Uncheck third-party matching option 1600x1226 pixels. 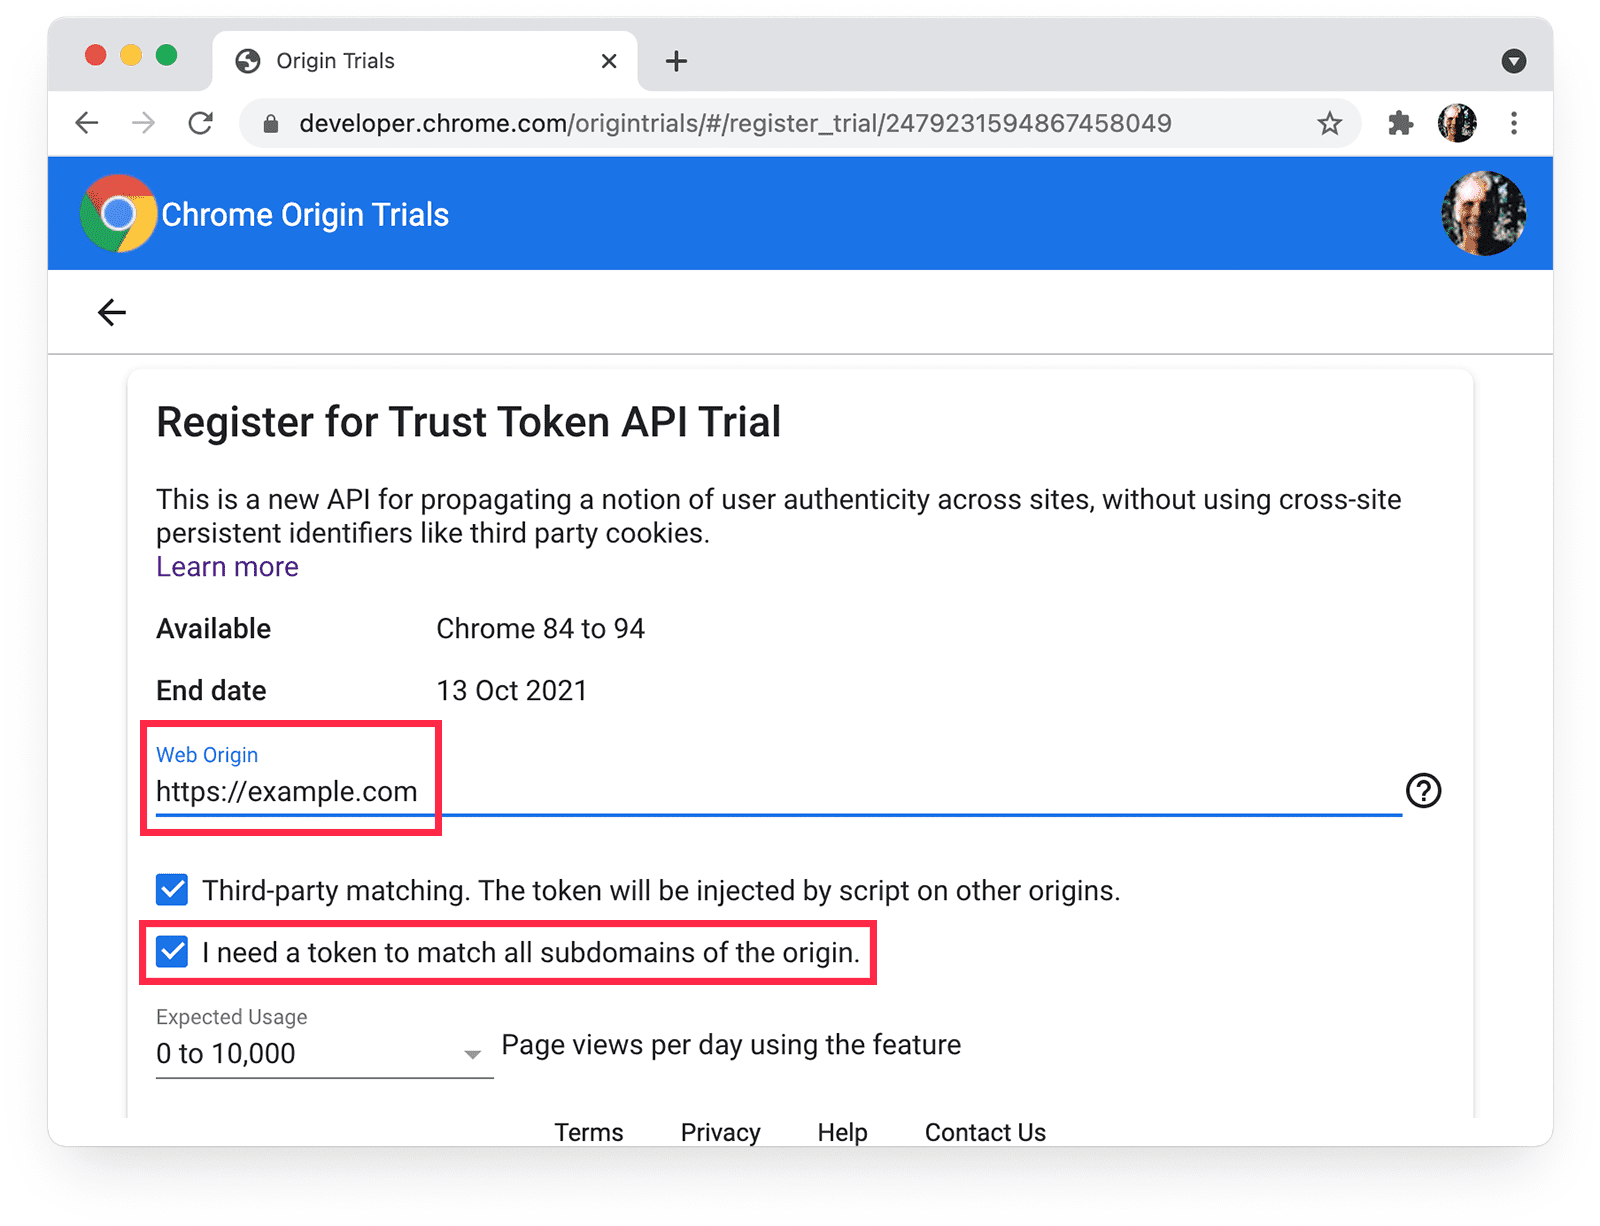171,889
